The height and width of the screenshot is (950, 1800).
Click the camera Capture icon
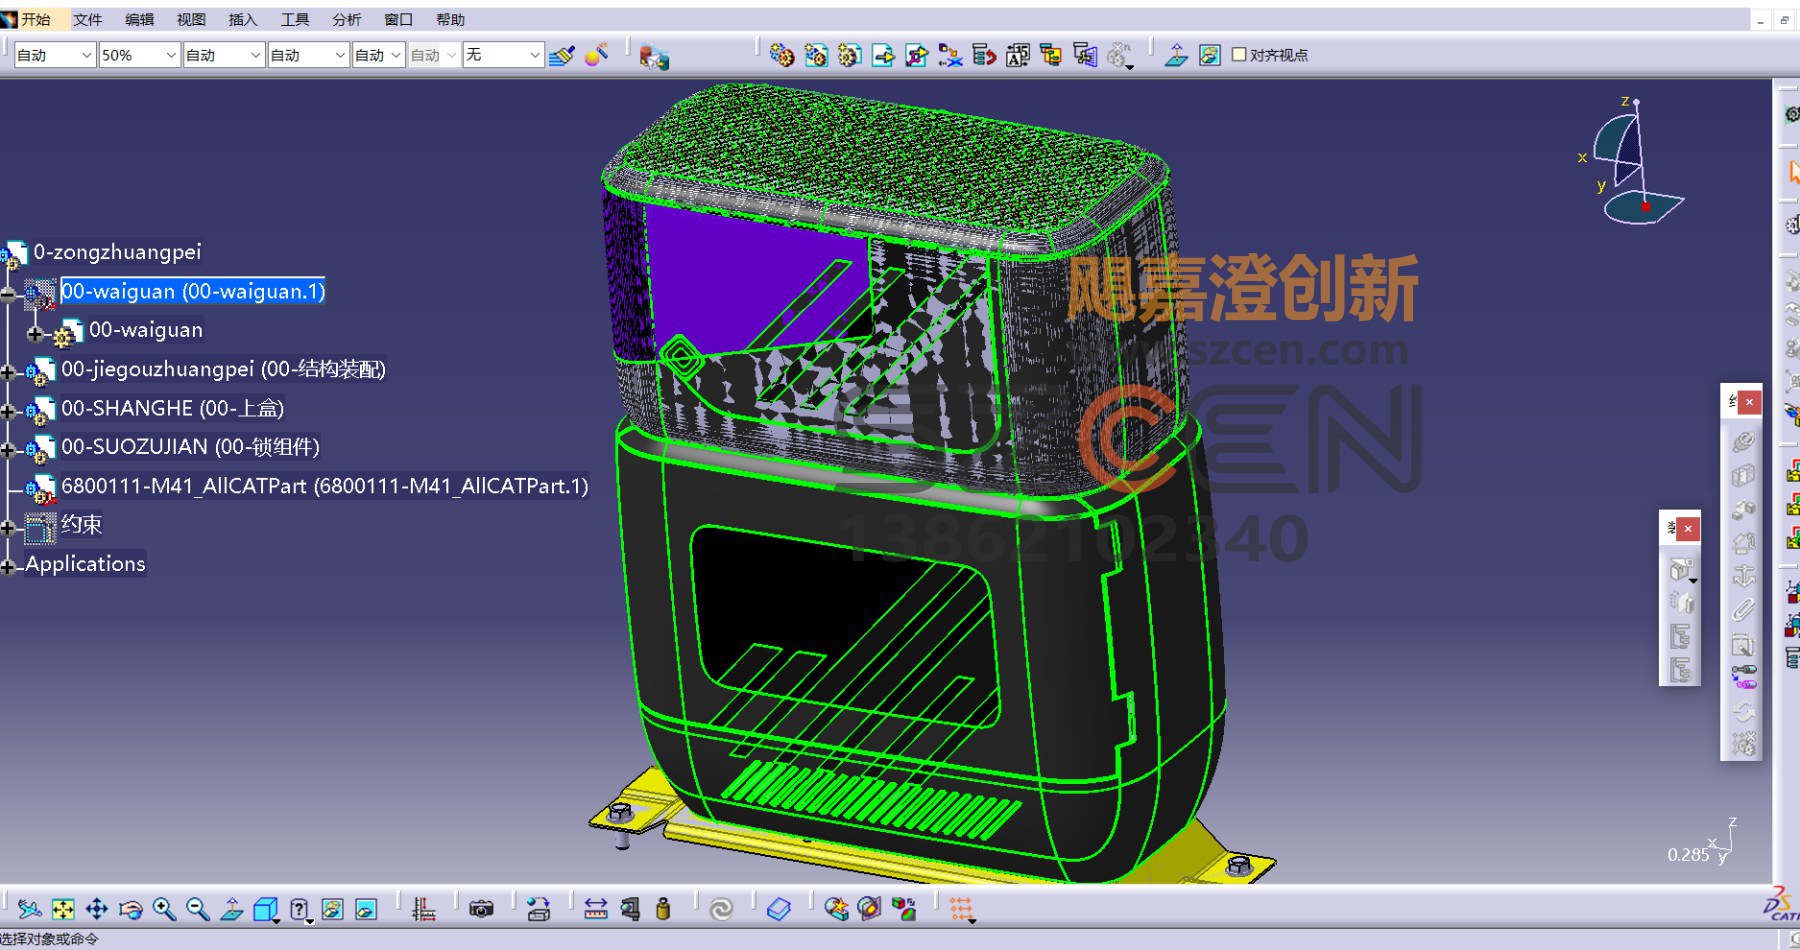pyautogui.click(x=482, y=909)
